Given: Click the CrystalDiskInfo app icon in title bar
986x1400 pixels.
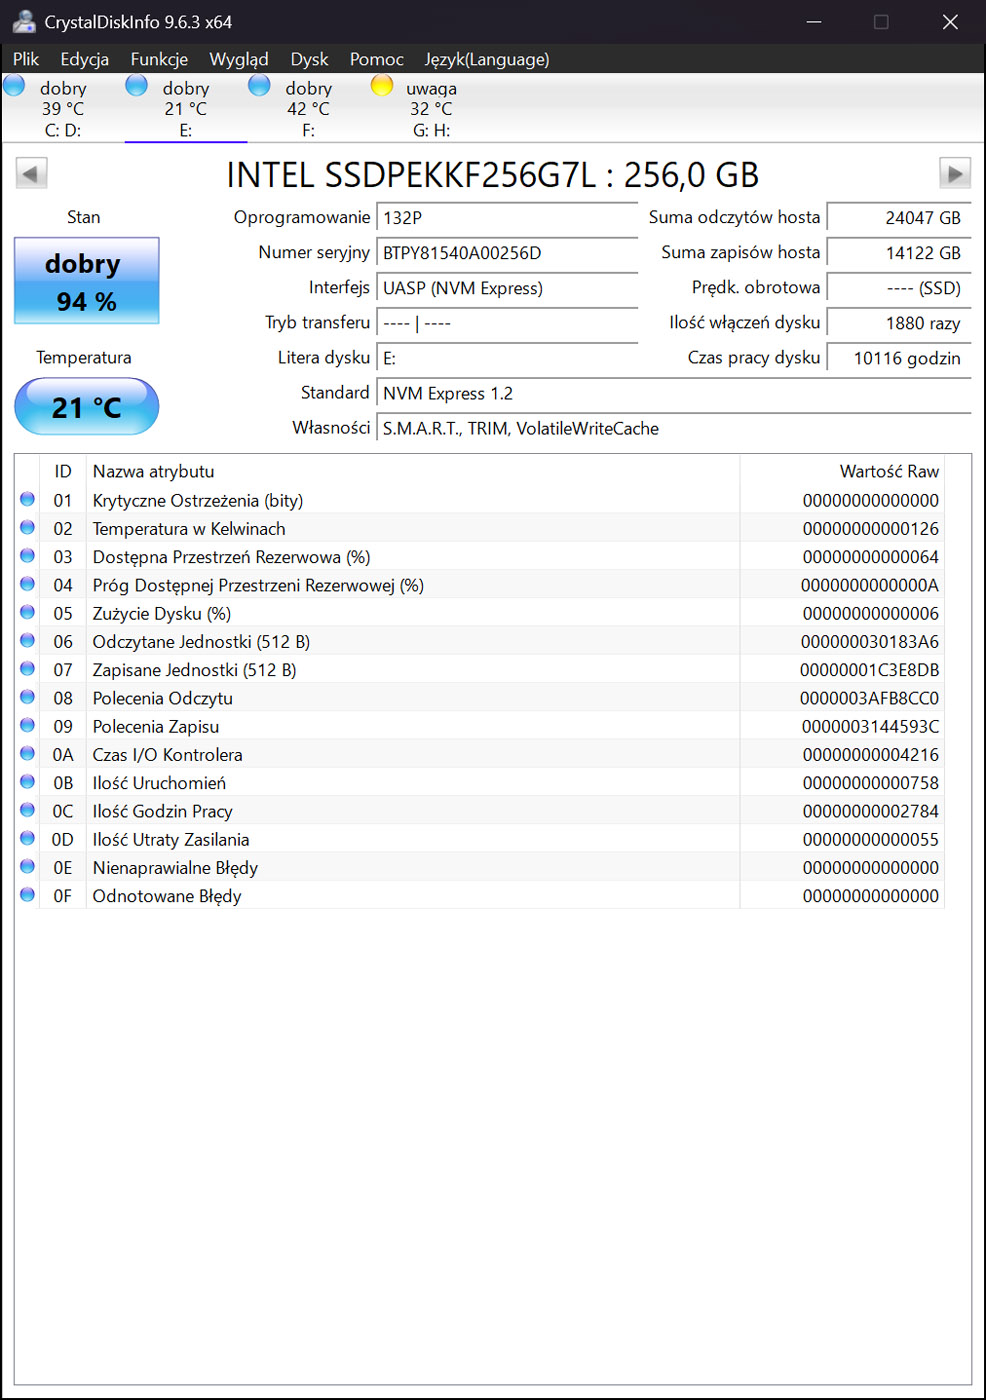Looking at the screenshot, I should click(x=24, y=21).
